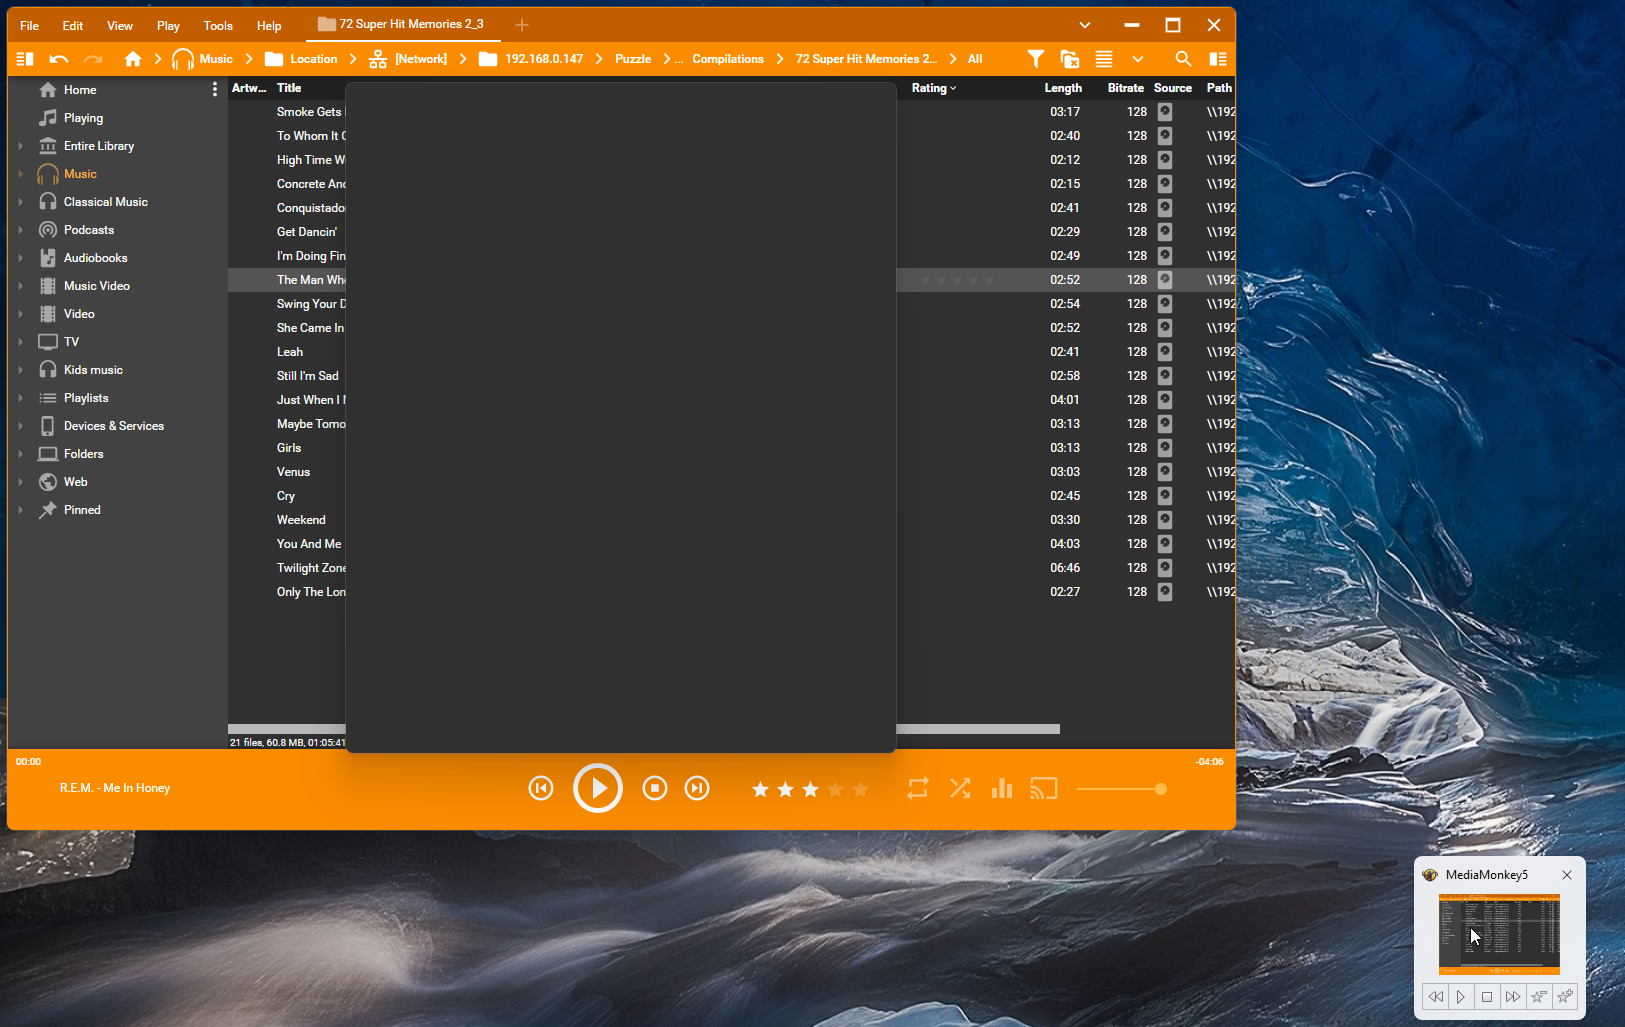
Task: Expand the Entire Library node
Action: click(20, 146)
